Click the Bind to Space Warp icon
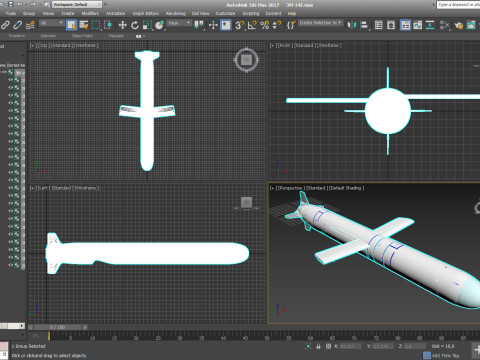Image resolution: width=480 pixels, height=360 pixels. pyautogui.click(x=30, y=25)
